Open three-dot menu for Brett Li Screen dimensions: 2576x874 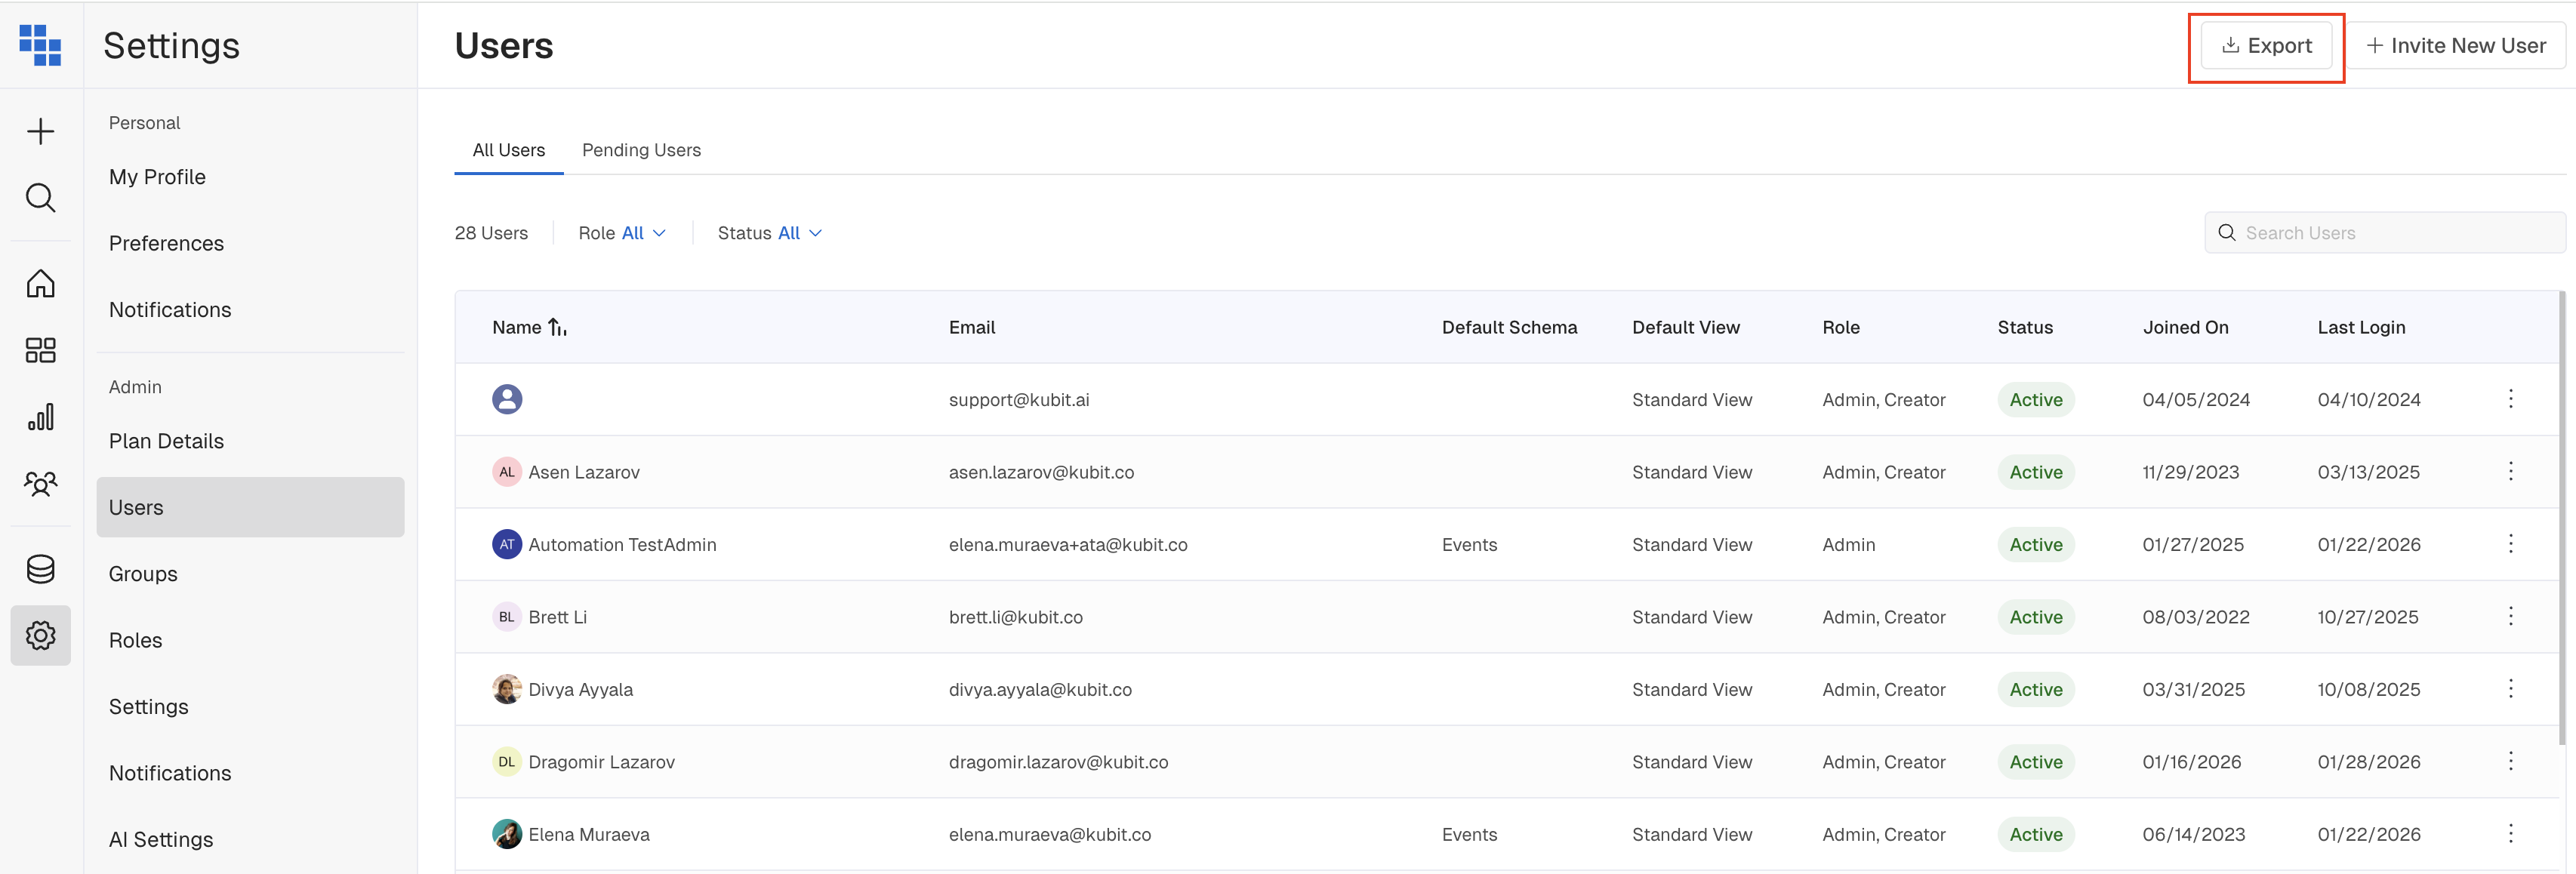click(x=2510, y=616)
